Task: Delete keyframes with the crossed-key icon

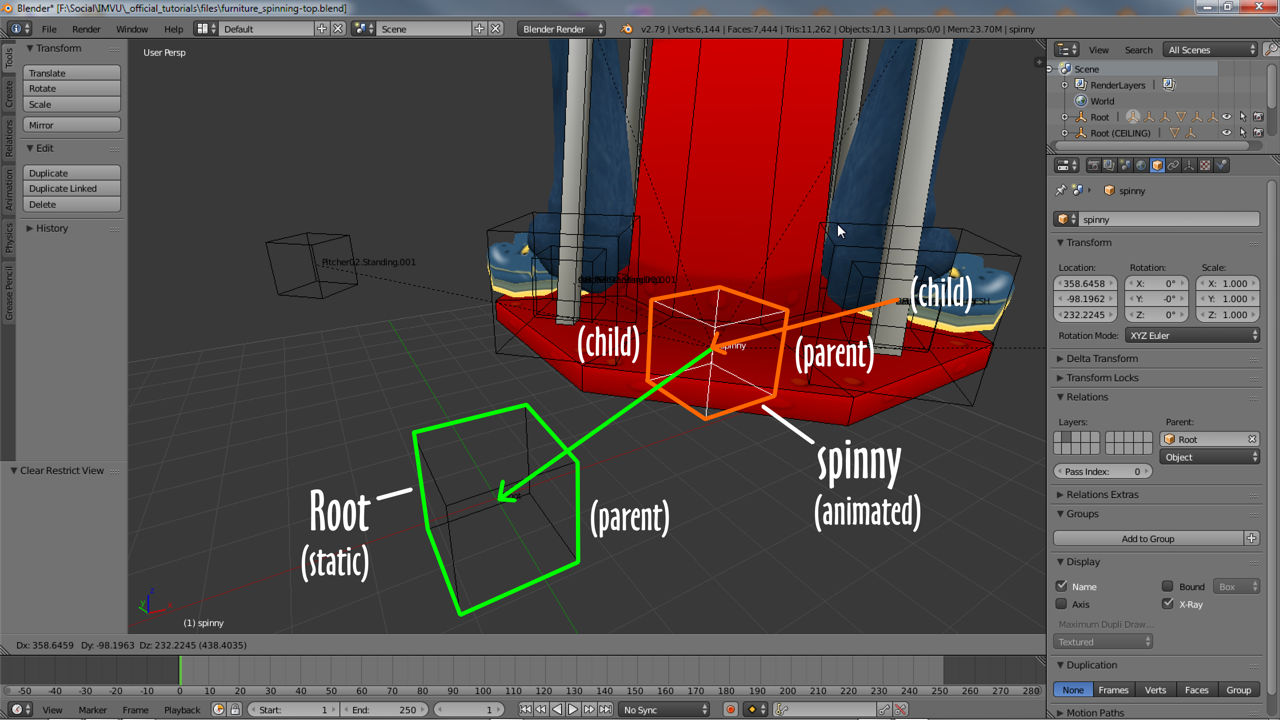Action: click(x=900, y=709)
